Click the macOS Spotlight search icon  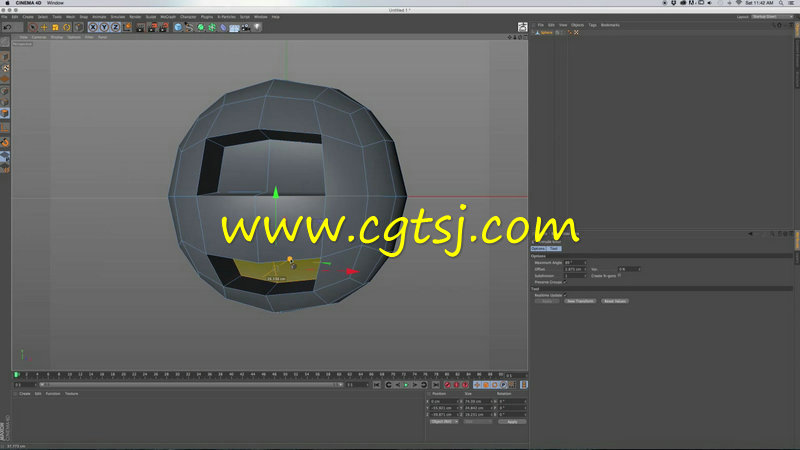coord(781,3)
